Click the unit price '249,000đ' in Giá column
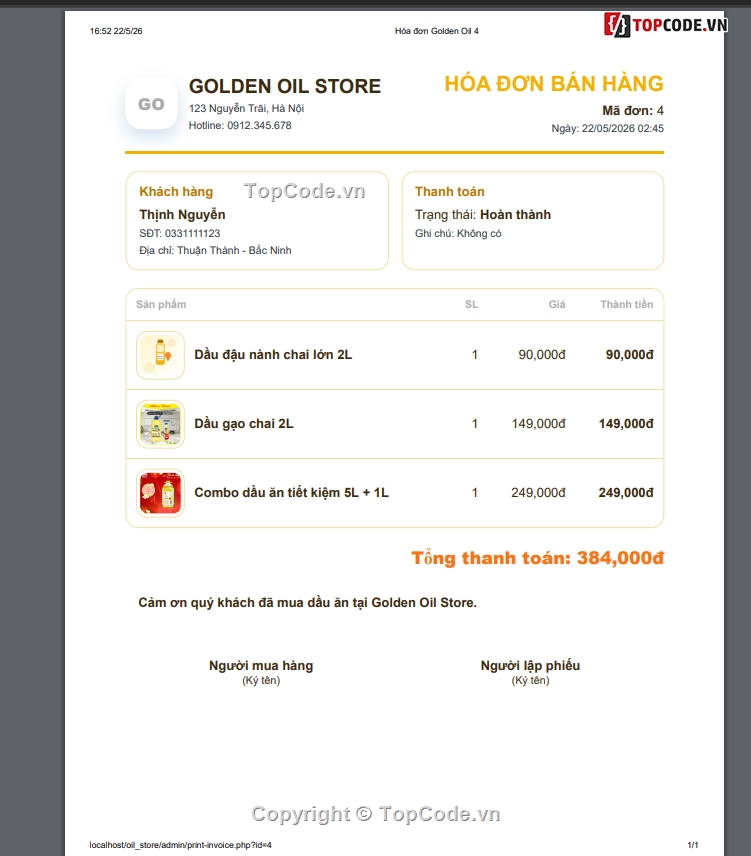 pyautogui.click(x=538, y=492)
